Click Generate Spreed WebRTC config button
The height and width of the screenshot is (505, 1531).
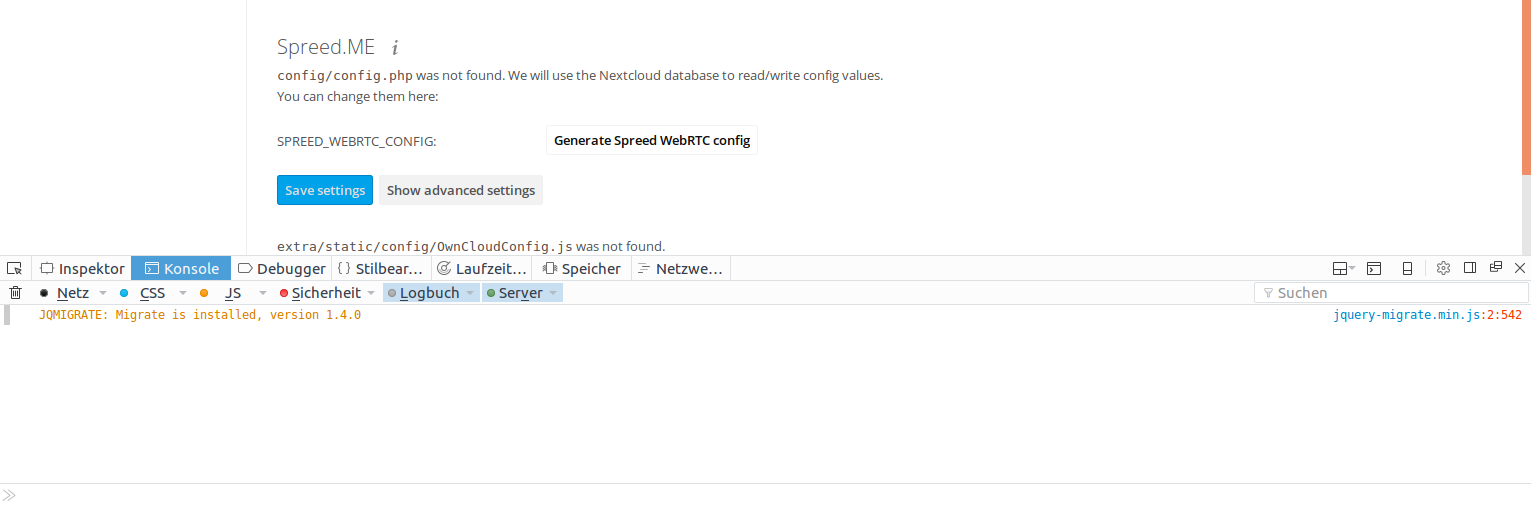652,140
